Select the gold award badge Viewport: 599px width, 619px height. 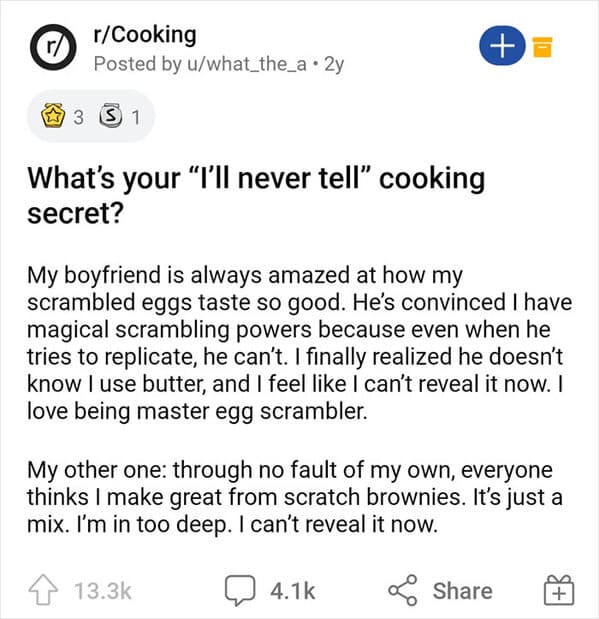coord(53,115)
